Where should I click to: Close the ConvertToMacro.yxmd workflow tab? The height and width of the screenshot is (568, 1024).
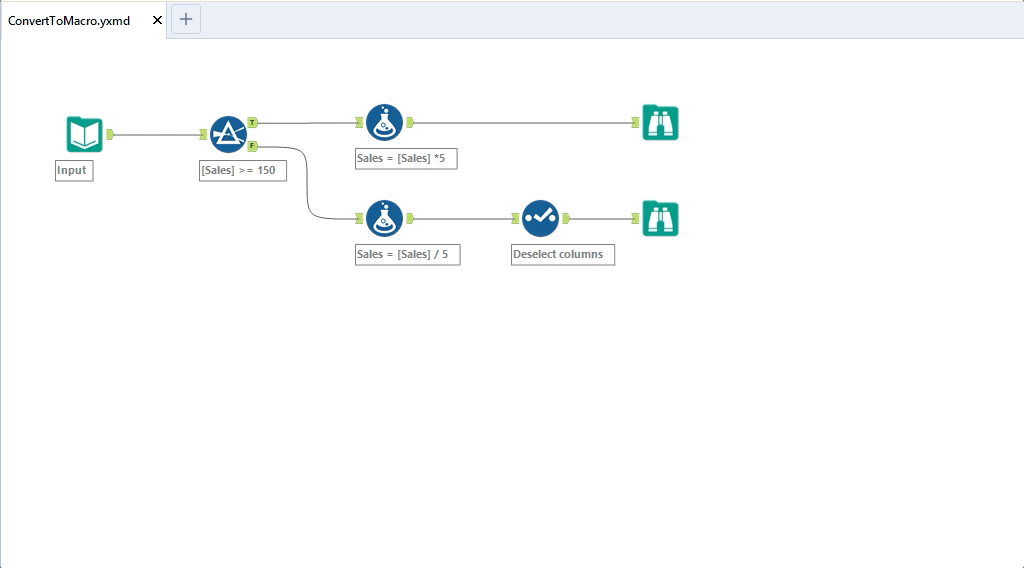pos(157,20)
